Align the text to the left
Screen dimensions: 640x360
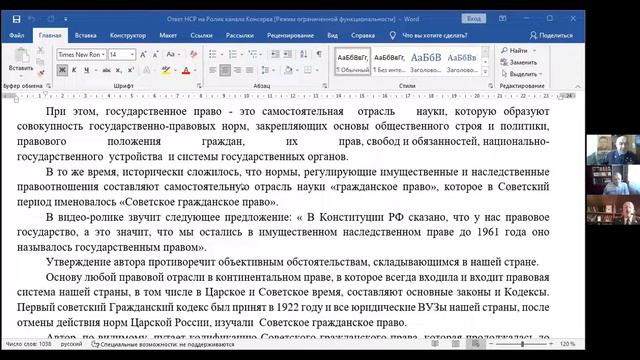(213, 70)
